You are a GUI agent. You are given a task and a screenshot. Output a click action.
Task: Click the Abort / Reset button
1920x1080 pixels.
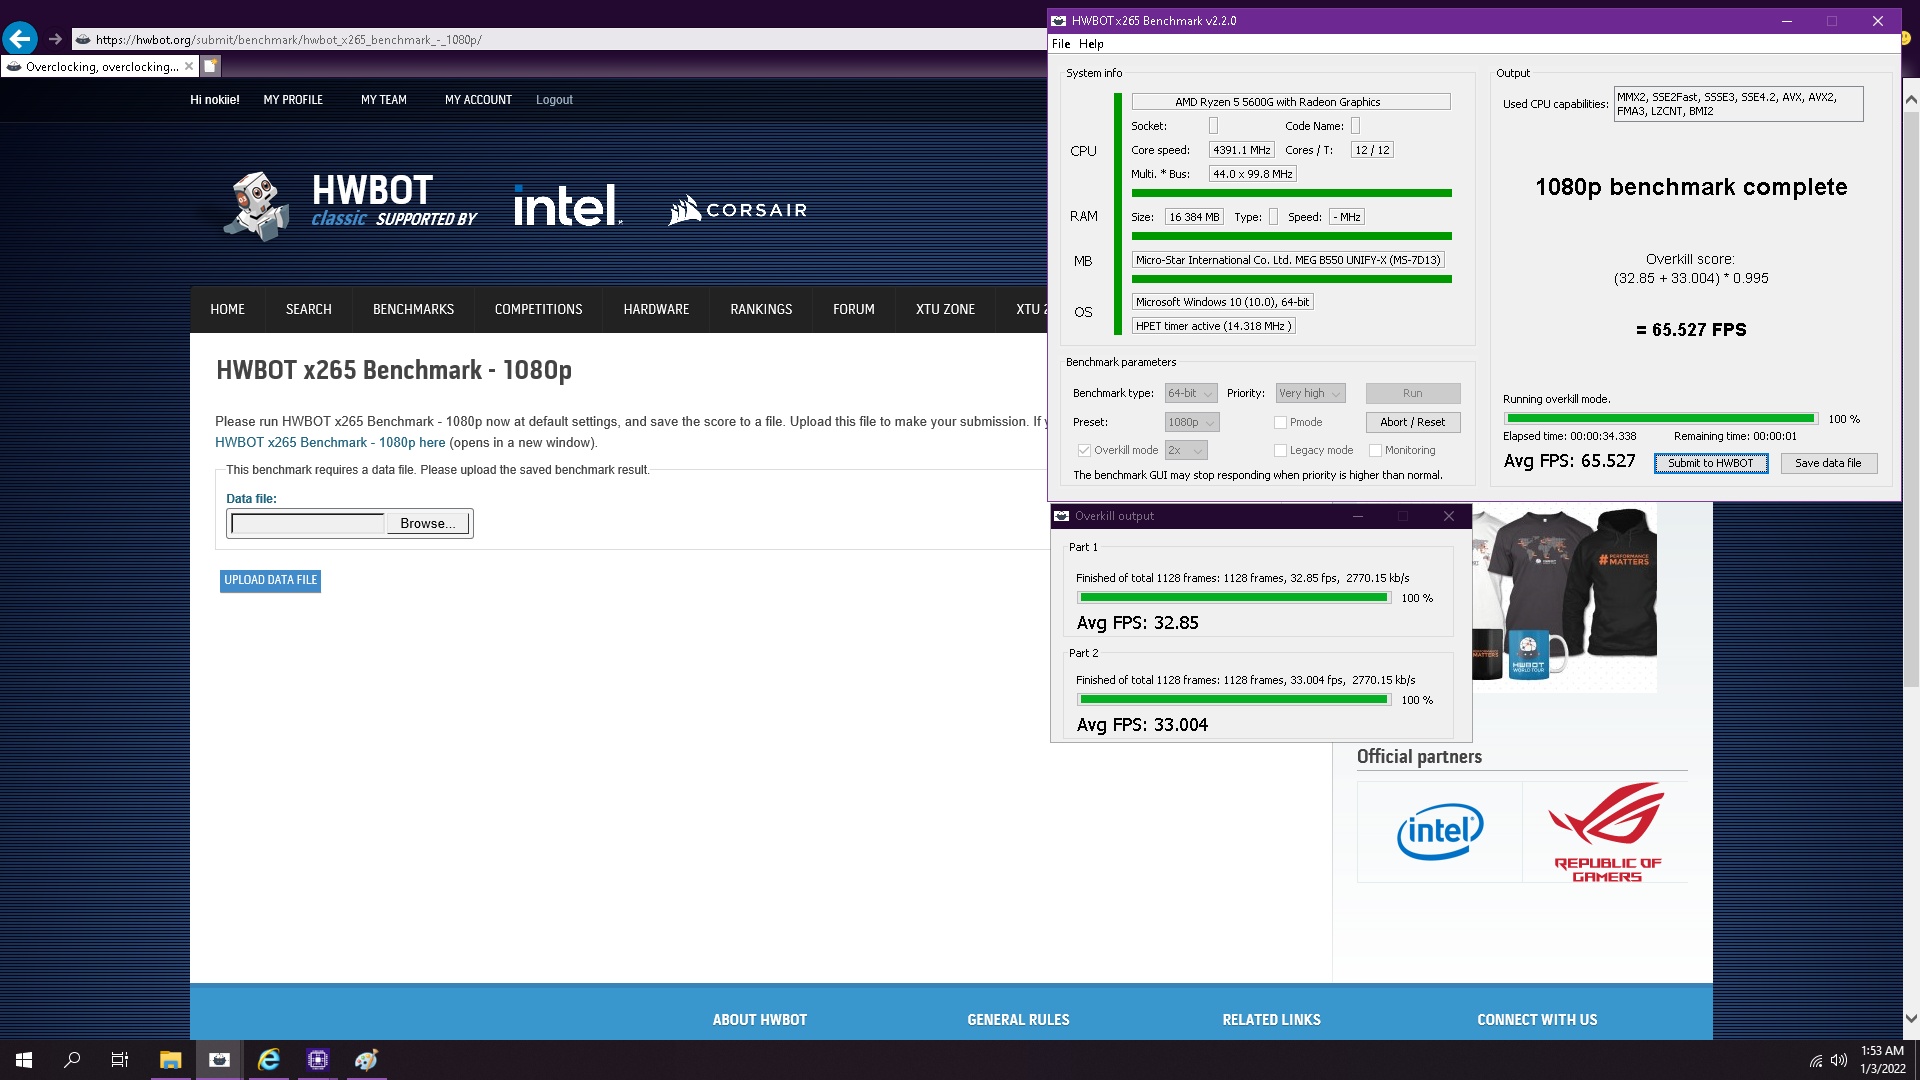tap(1412, 422)
